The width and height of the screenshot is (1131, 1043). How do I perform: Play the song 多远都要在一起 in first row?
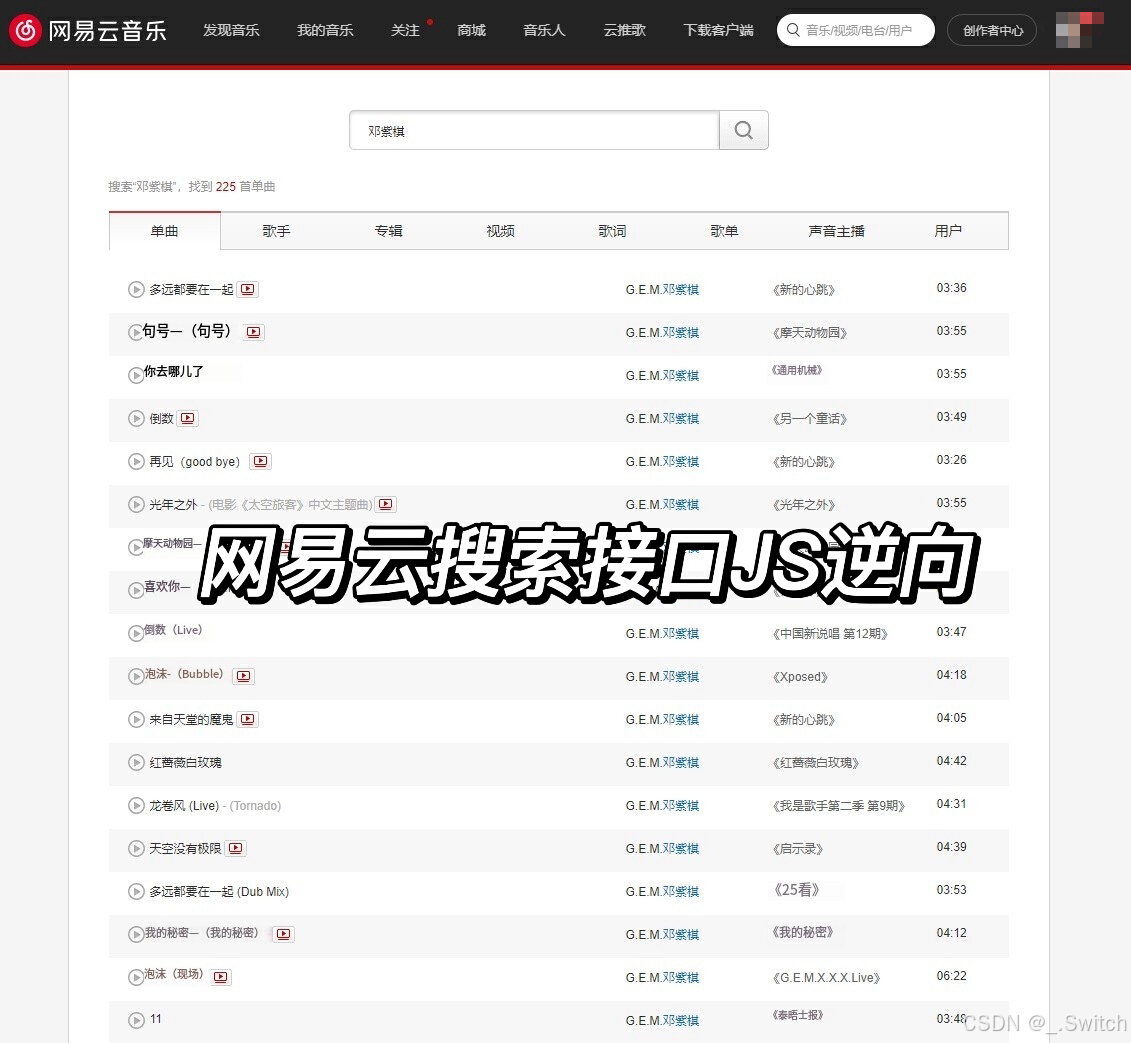(136, 289)
